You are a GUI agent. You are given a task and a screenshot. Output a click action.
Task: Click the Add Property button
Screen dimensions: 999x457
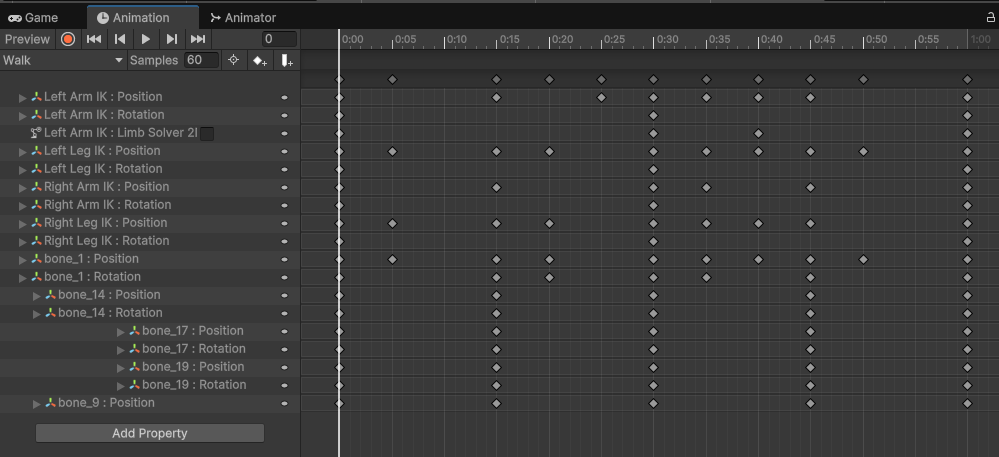150,433
